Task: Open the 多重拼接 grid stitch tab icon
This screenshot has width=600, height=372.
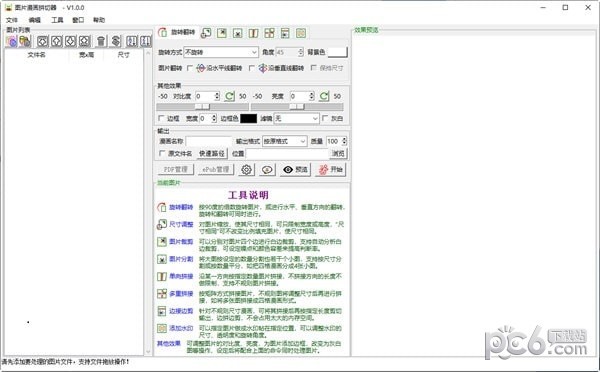Action: 269,33
